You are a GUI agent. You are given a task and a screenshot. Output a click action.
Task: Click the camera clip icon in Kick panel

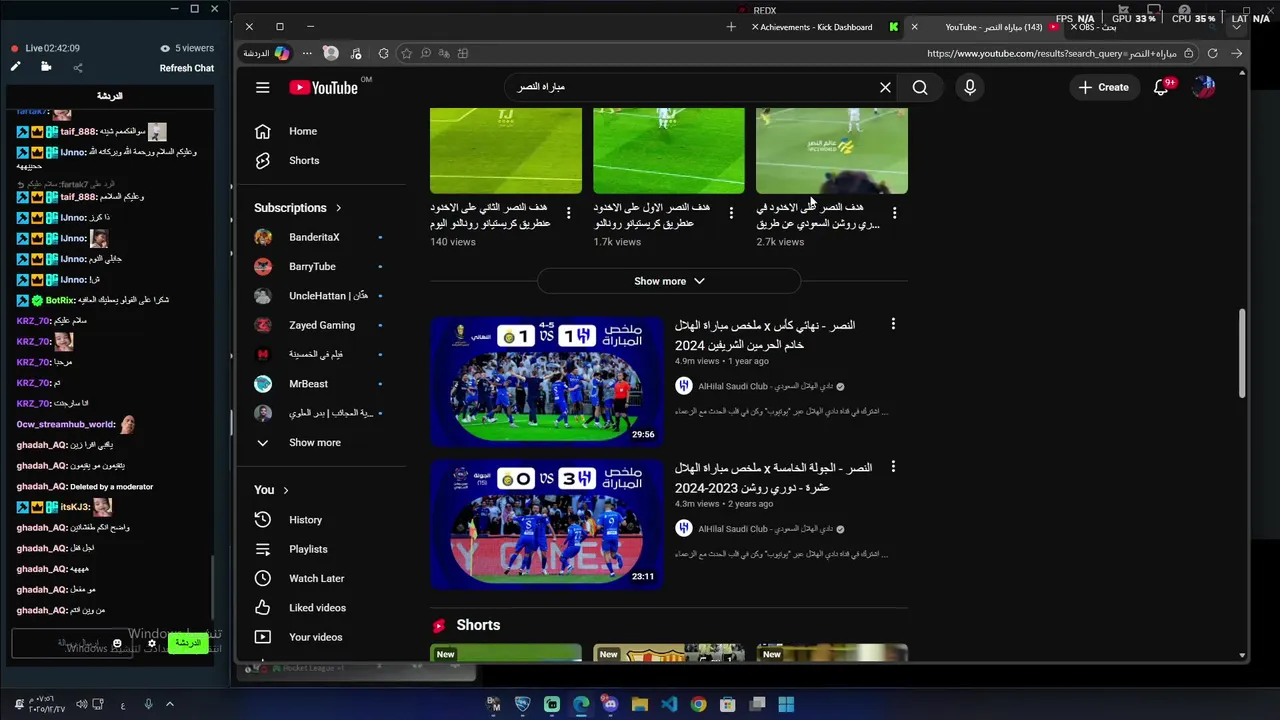[x=46, y=67]
